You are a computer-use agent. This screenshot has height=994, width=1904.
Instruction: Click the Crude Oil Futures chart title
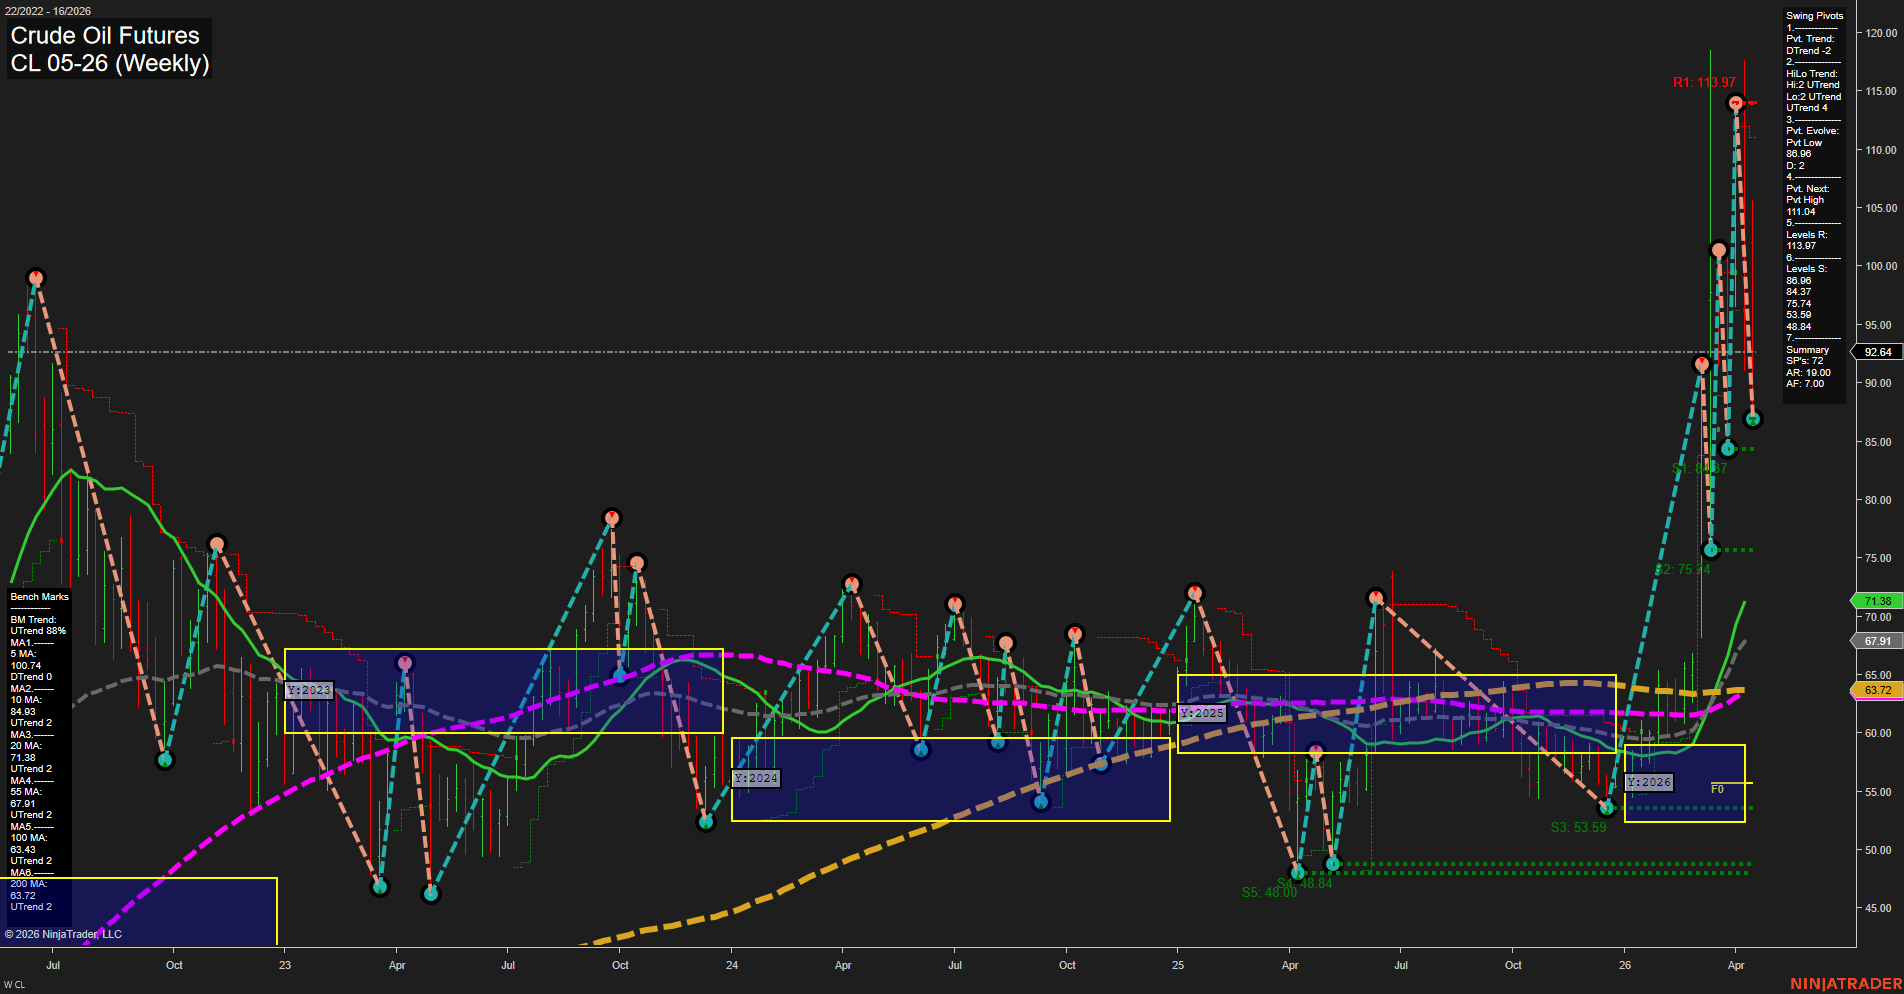pyautogui.click(x=104, y=35)
